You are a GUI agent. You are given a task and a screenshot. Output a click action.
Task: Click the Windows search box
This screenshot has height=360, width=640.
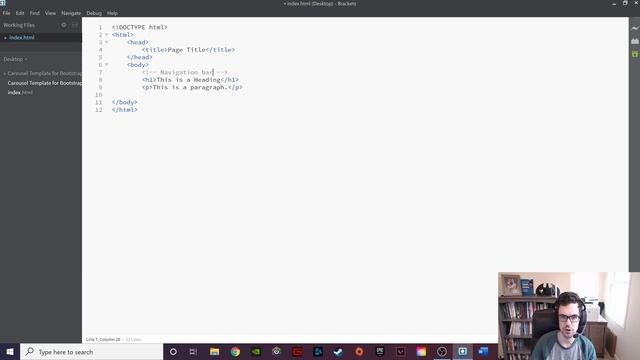click(x=91, y=352)
